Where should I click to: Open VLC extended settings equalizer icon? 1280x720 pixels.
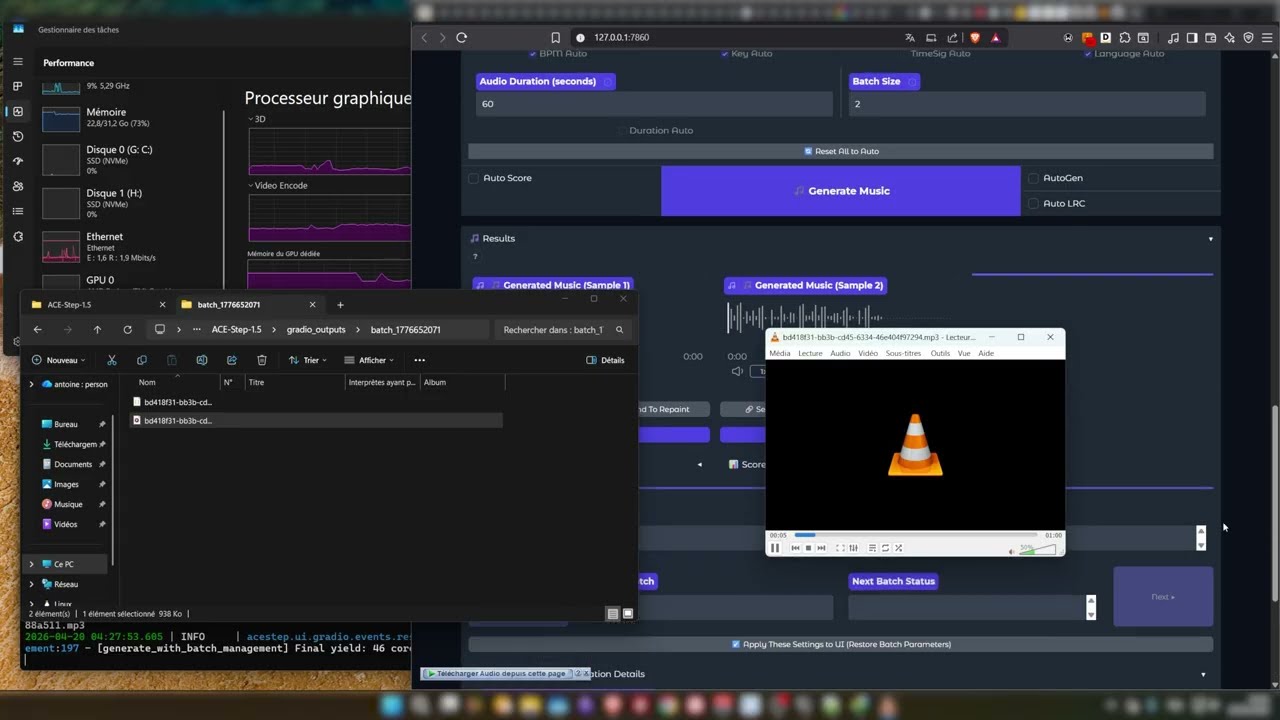(853, 548)
